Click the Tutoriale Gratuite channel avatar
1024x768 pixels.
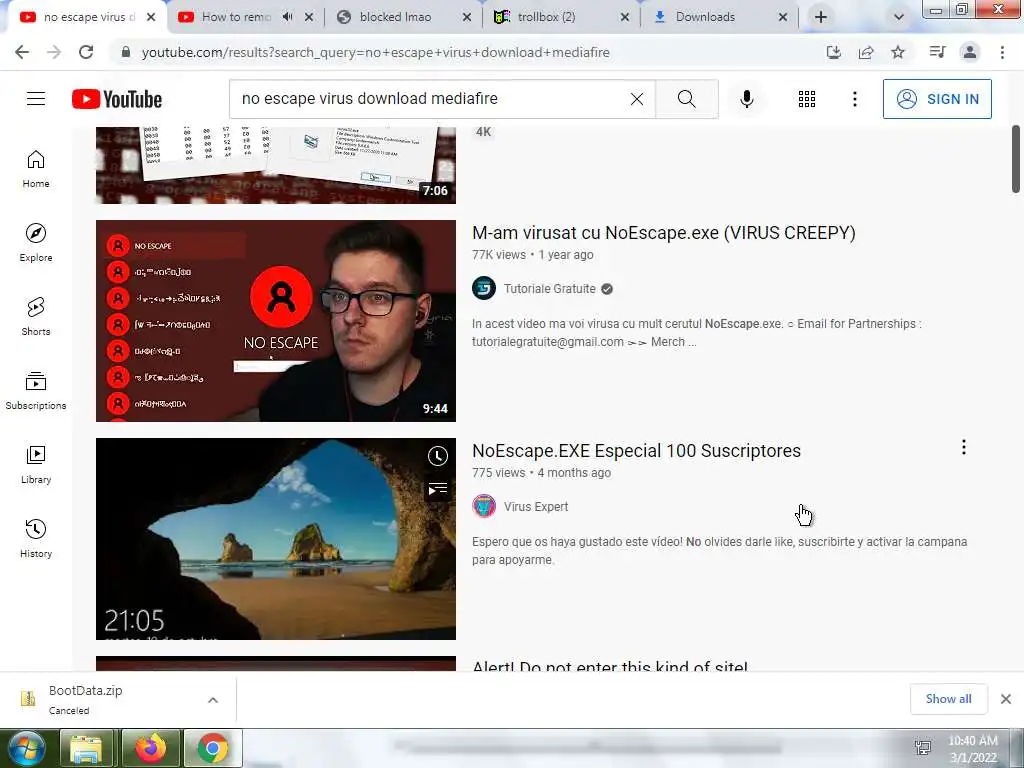click(x=484, y=288)
